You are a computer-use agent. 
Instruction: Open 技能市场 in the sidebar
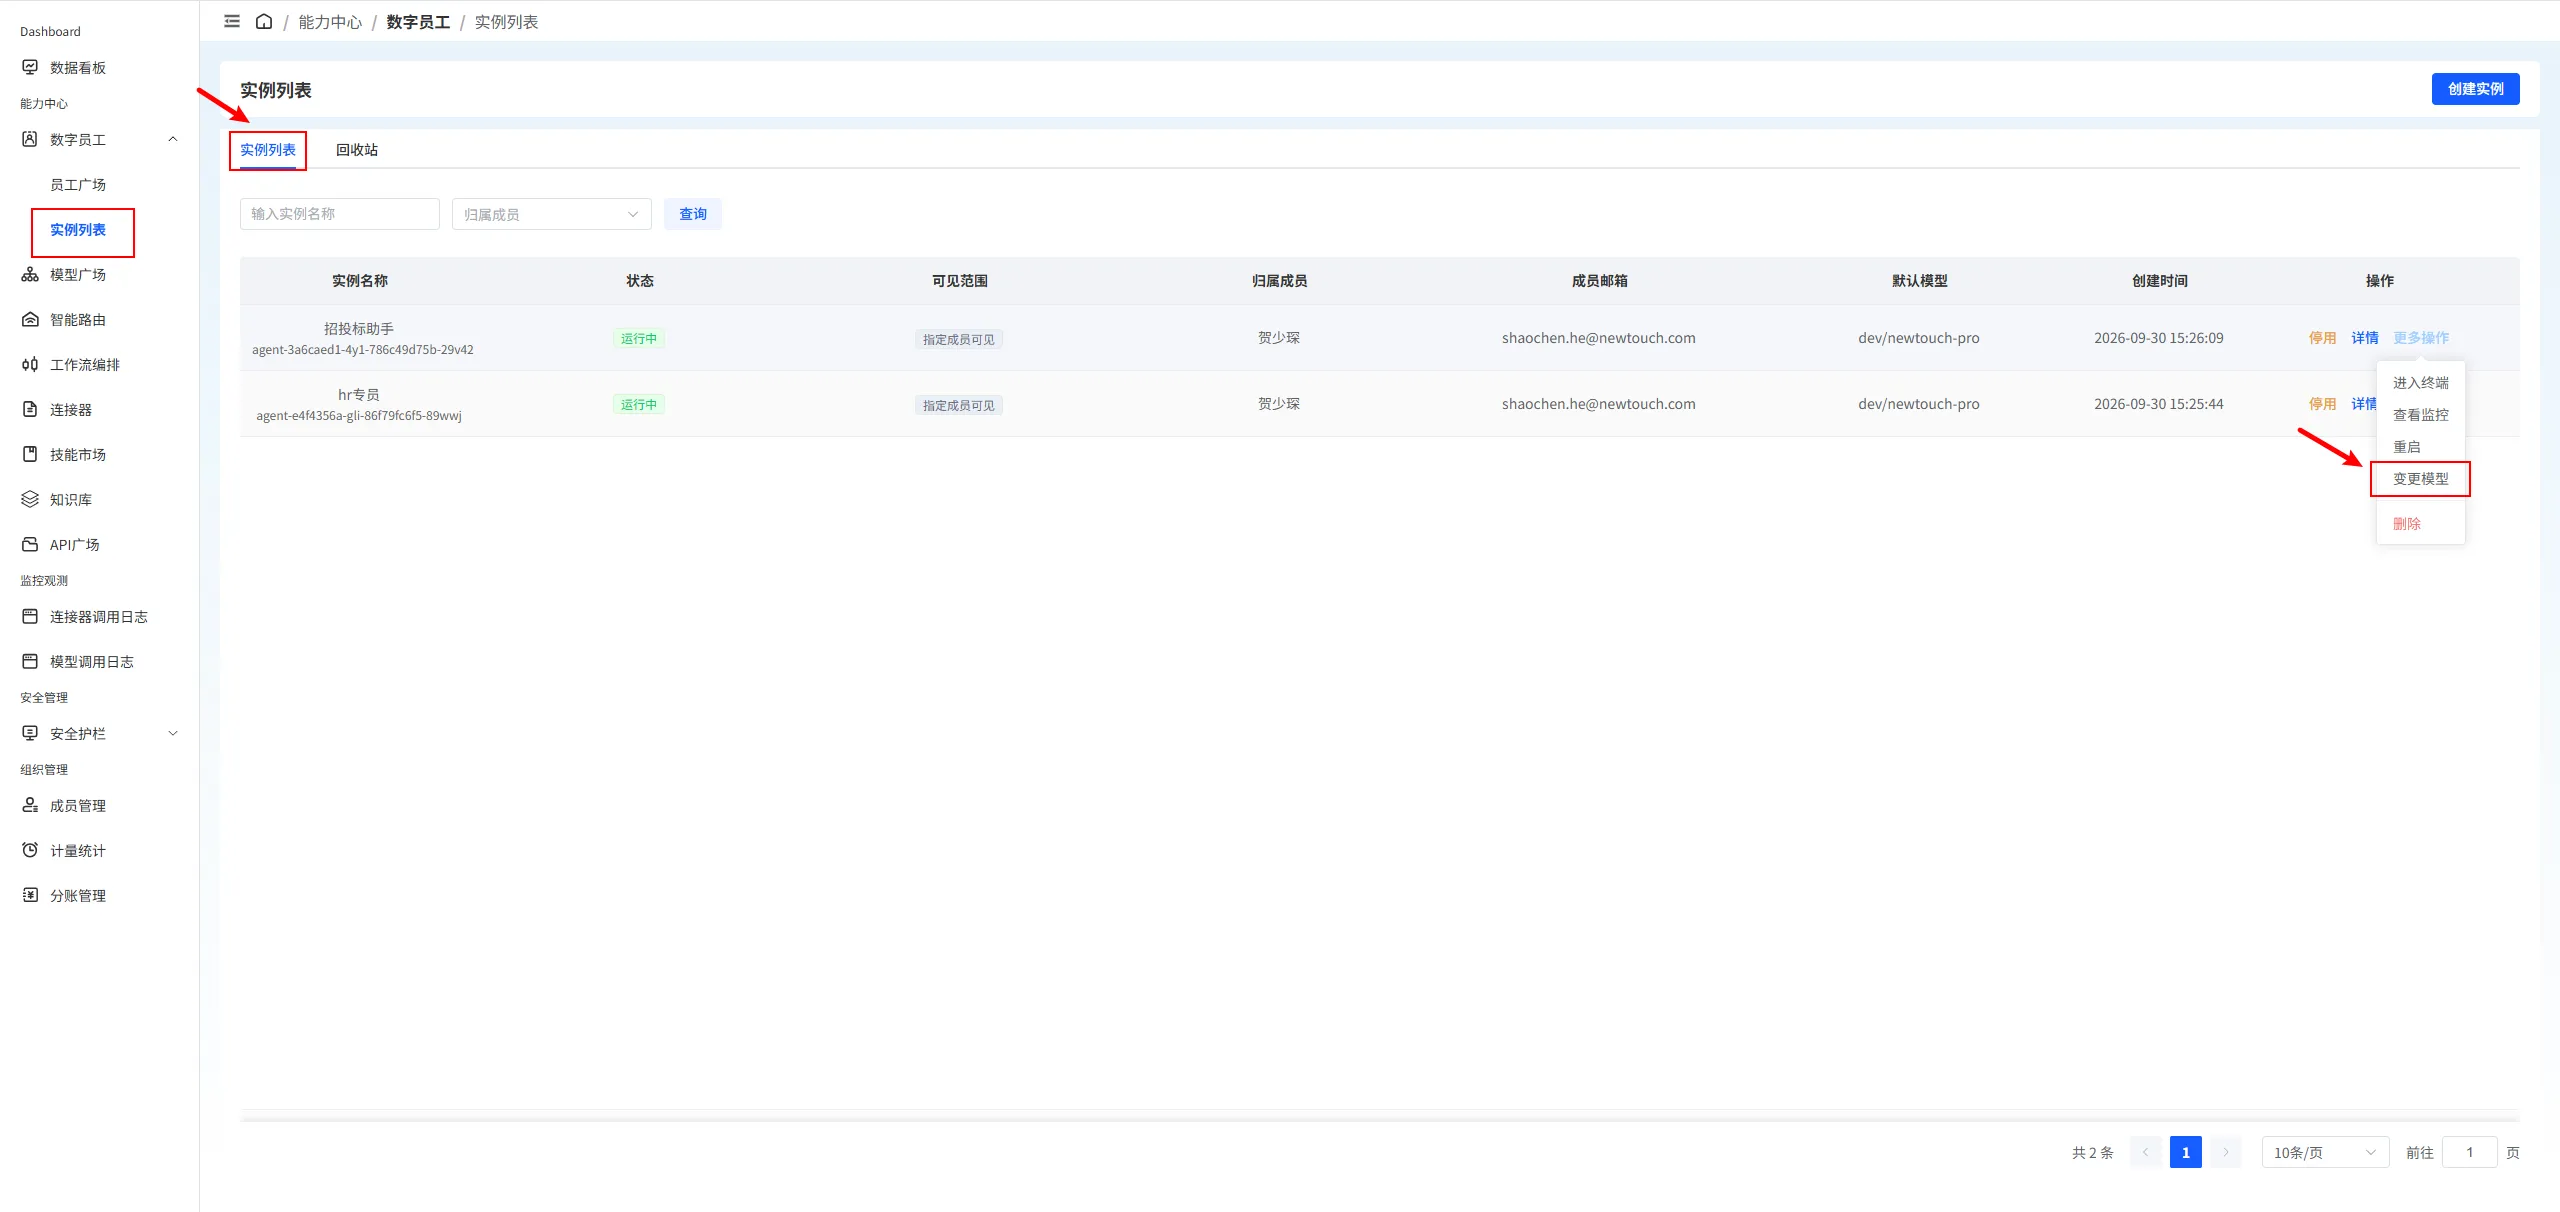click(x=78, y=454)
